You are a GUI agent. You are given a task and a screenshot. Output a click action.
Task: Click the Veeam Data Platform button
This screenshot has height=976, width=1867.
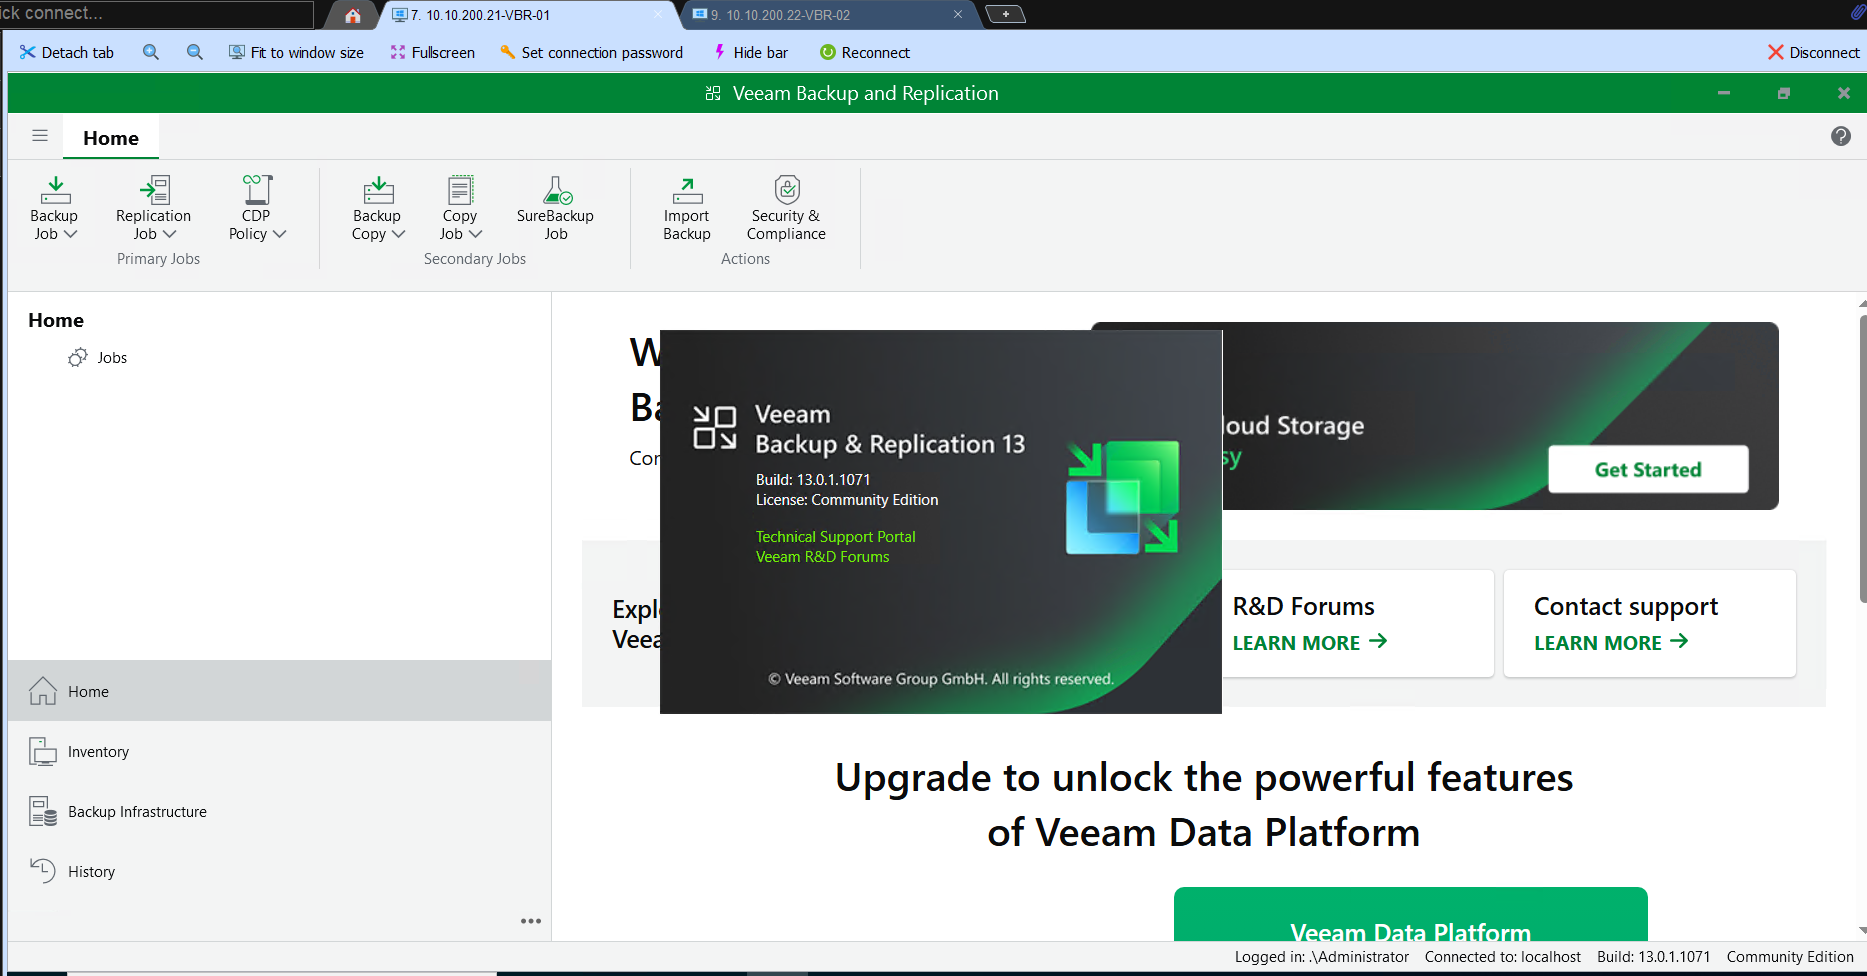[x=1410, y=915]
